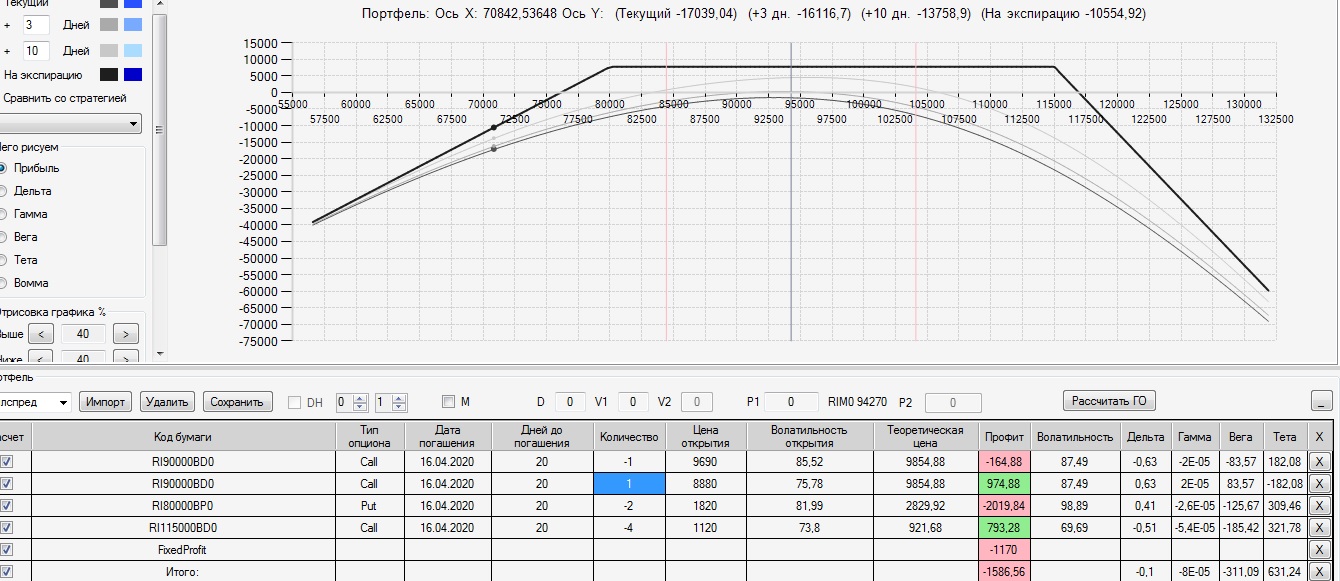Screen dimensions: 1340x581
Task: Collapse portfolio panel with underscore button
Action: pyautogui.click(x=1321, y=402)
